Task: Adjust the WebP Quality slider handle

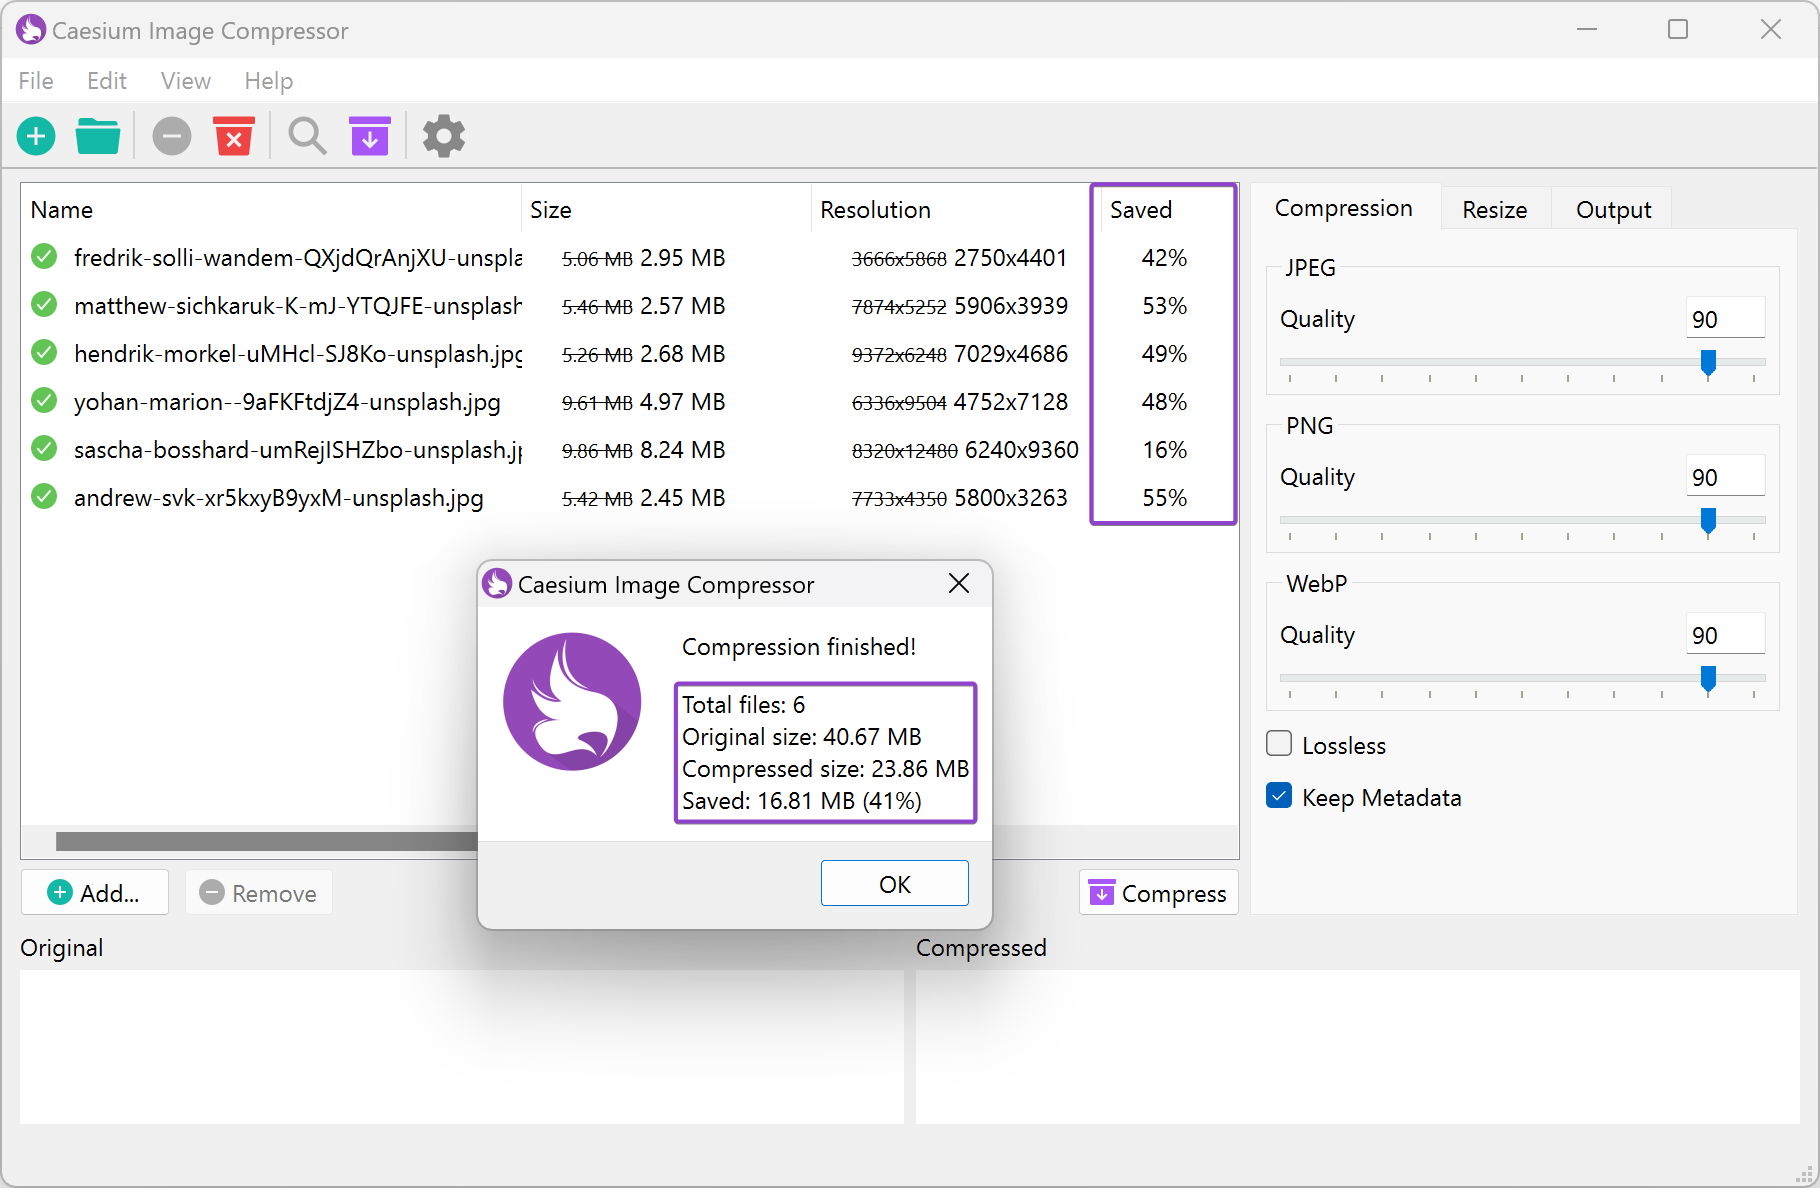Action: [1708, 679]
